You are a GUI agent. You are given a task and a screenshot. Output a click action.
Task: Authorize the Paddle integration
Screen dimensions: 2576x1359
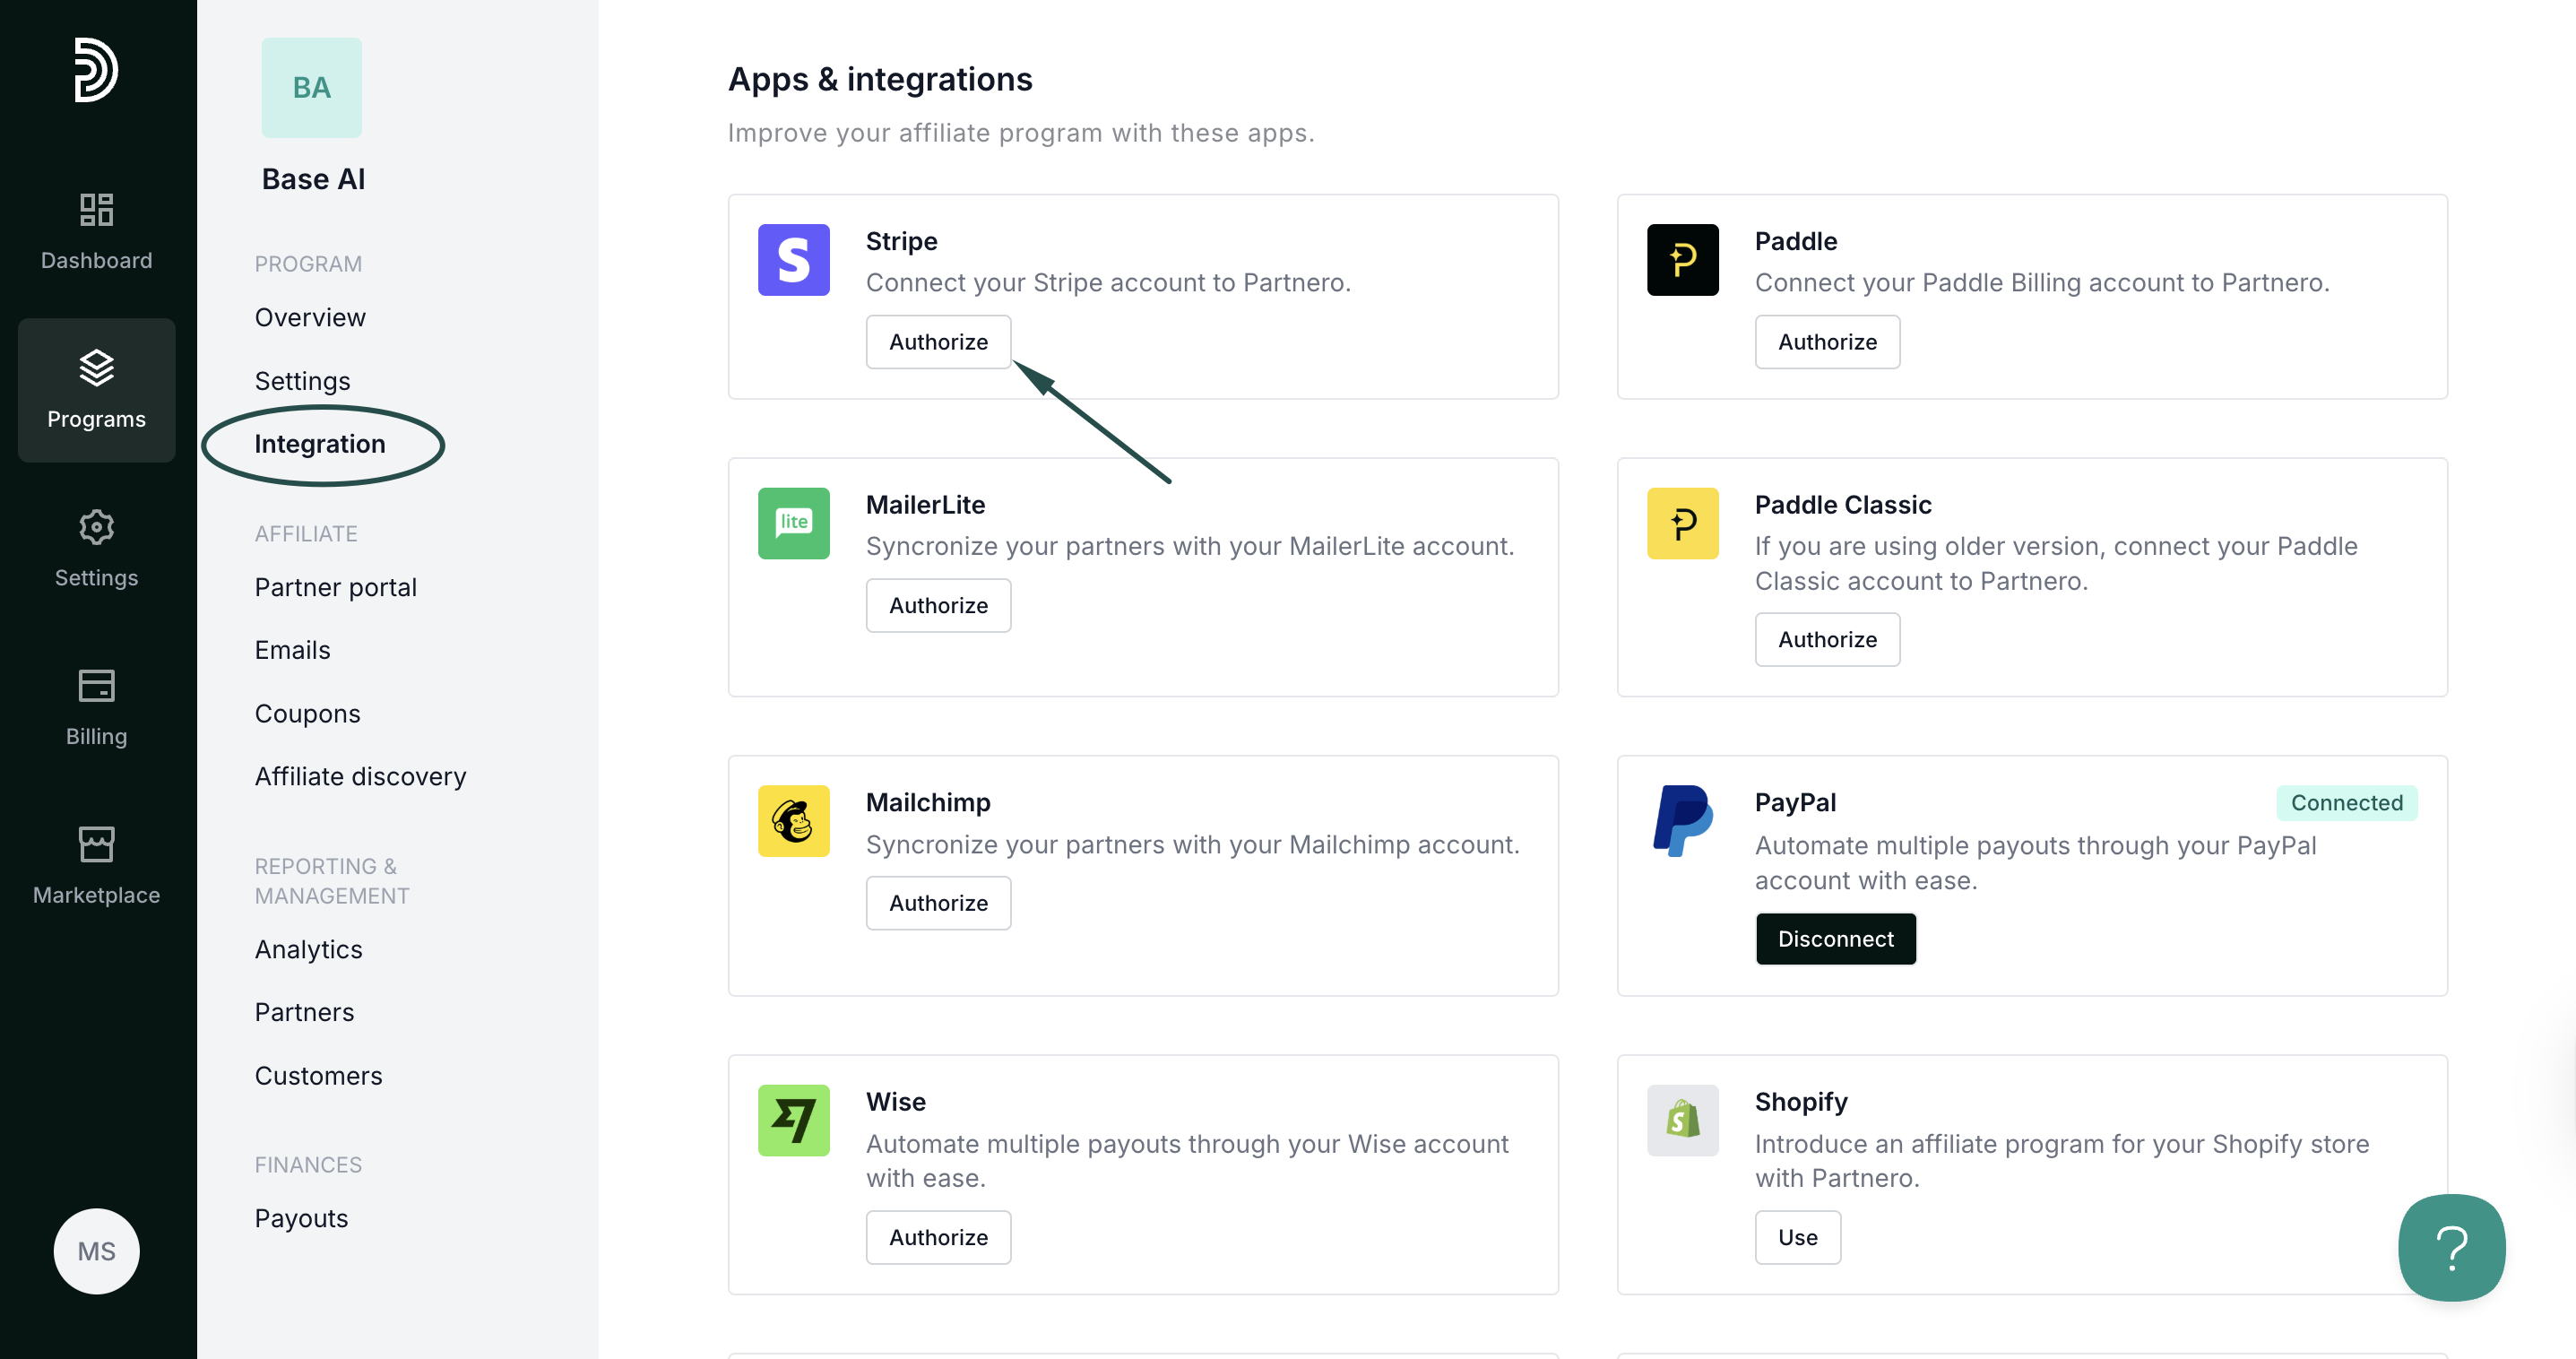click(x=1827, y=342)
